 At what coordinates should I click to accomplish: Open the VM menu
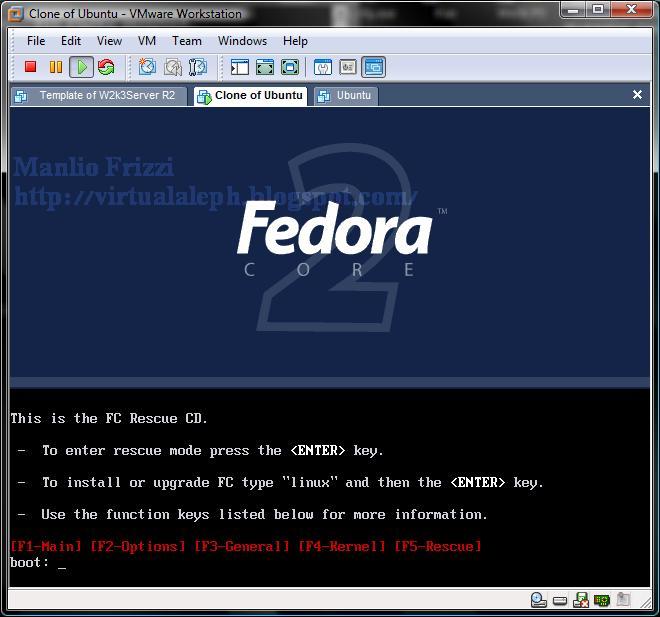147,41
